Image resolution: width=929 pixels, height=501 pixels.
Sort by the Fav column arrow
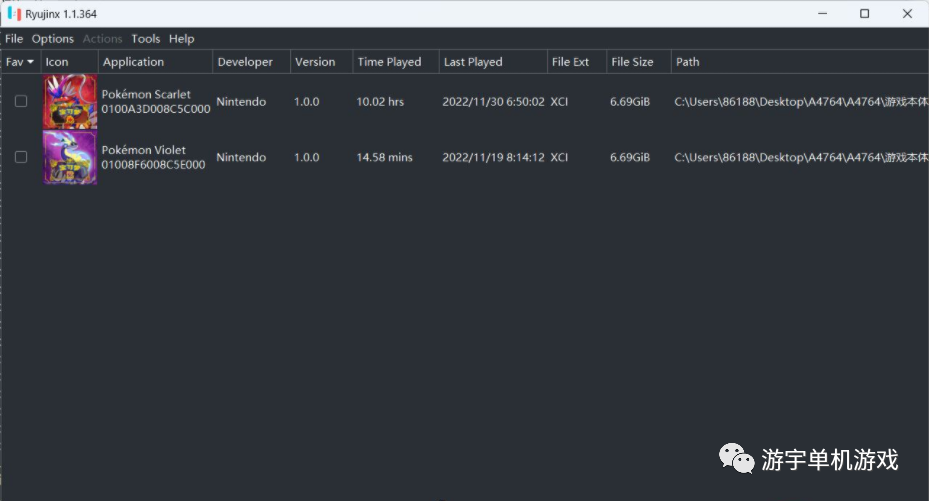click(x=30, y=62)
